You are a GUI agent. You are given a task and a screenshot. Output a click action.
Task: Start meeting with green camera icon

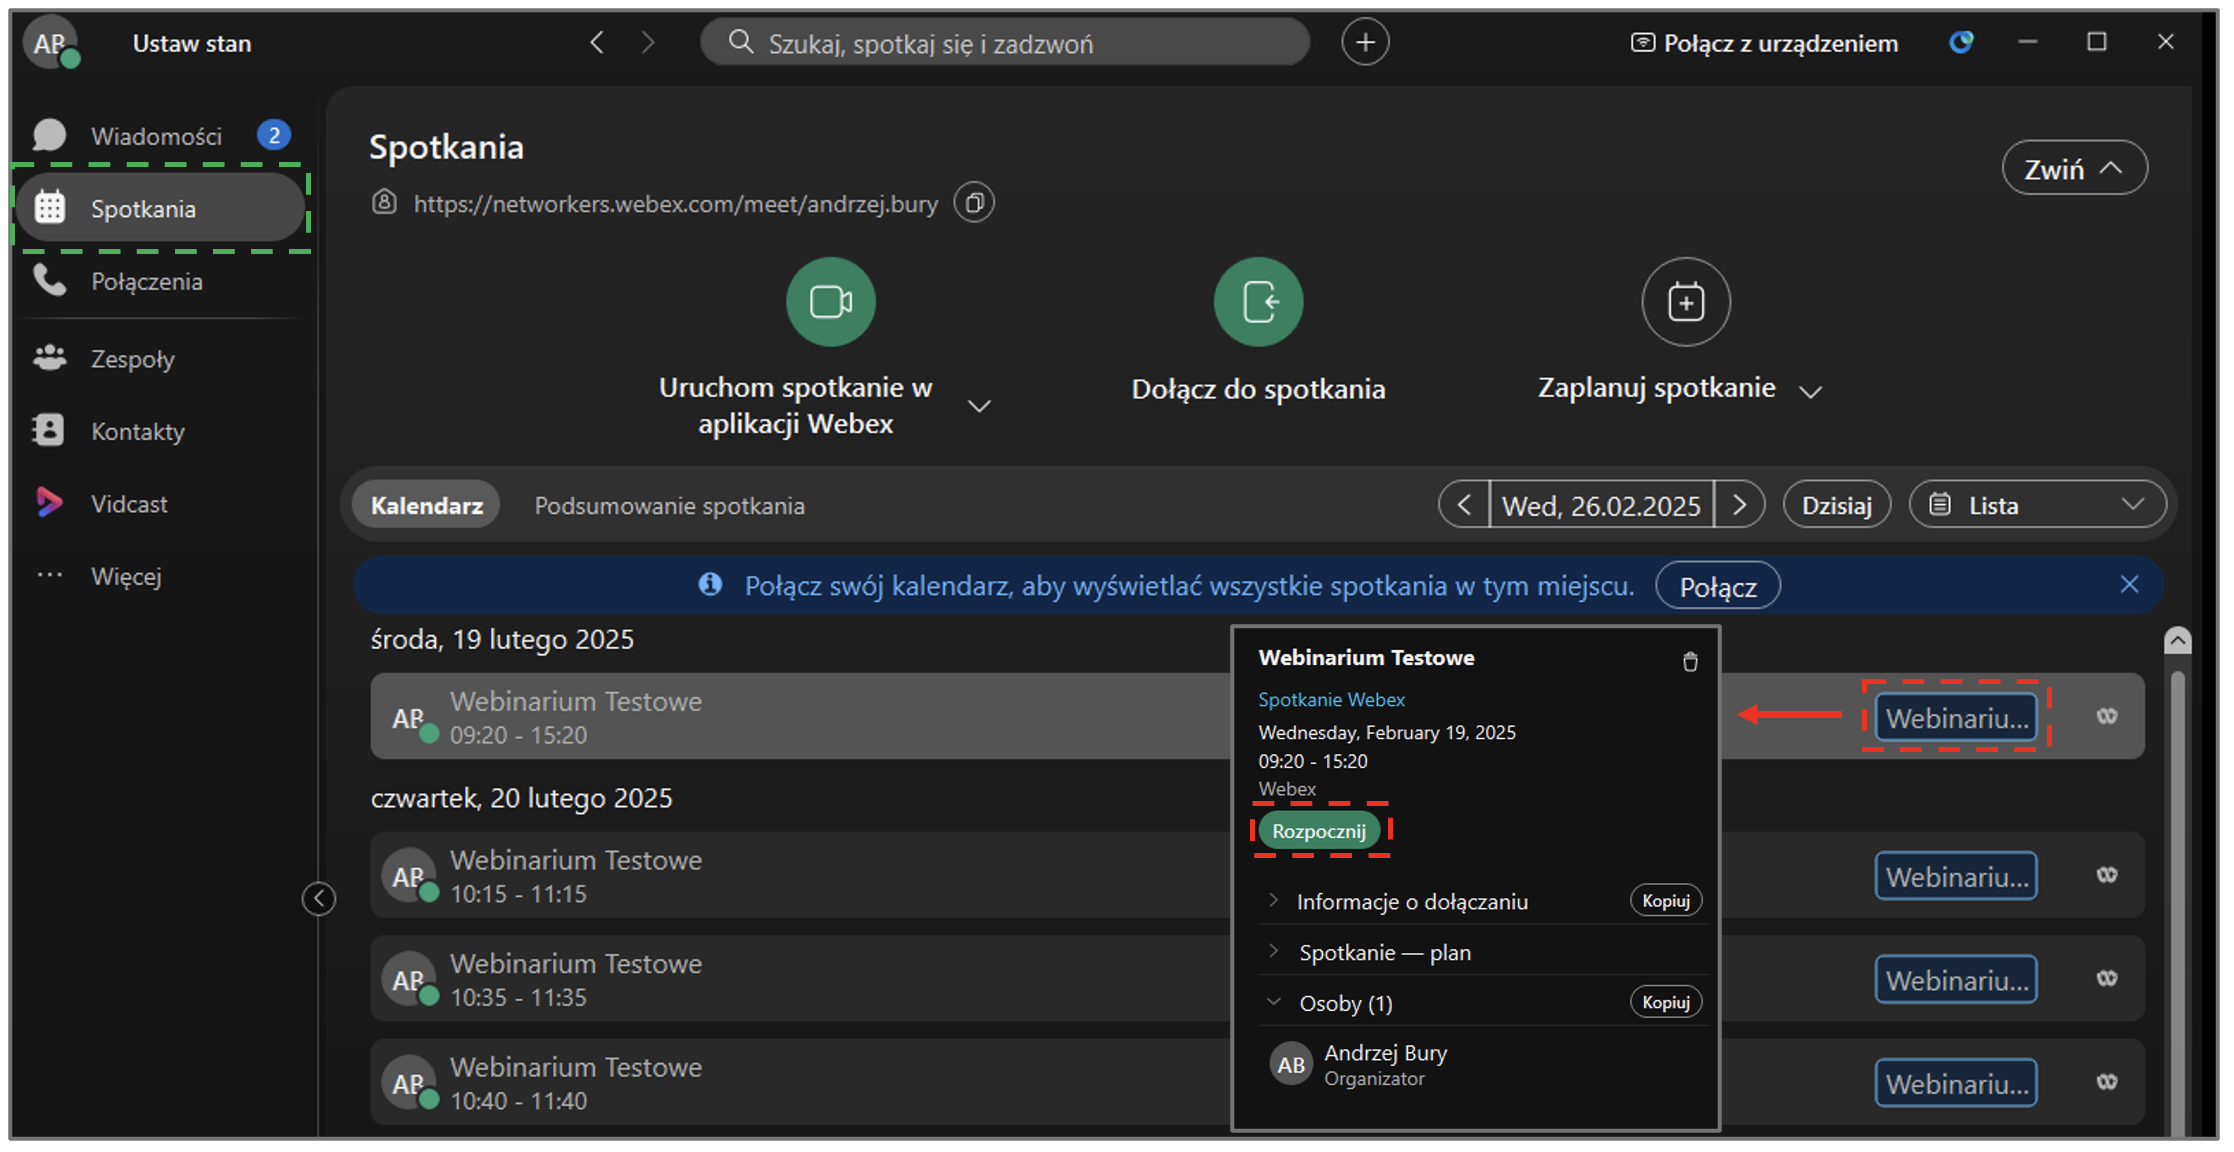point(830,302)
